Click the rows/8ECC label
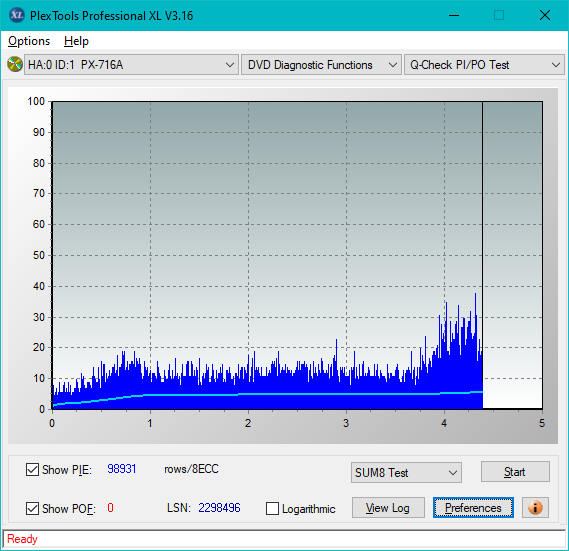The height and width of the screenshot is (551, 569). coord(191,469)
